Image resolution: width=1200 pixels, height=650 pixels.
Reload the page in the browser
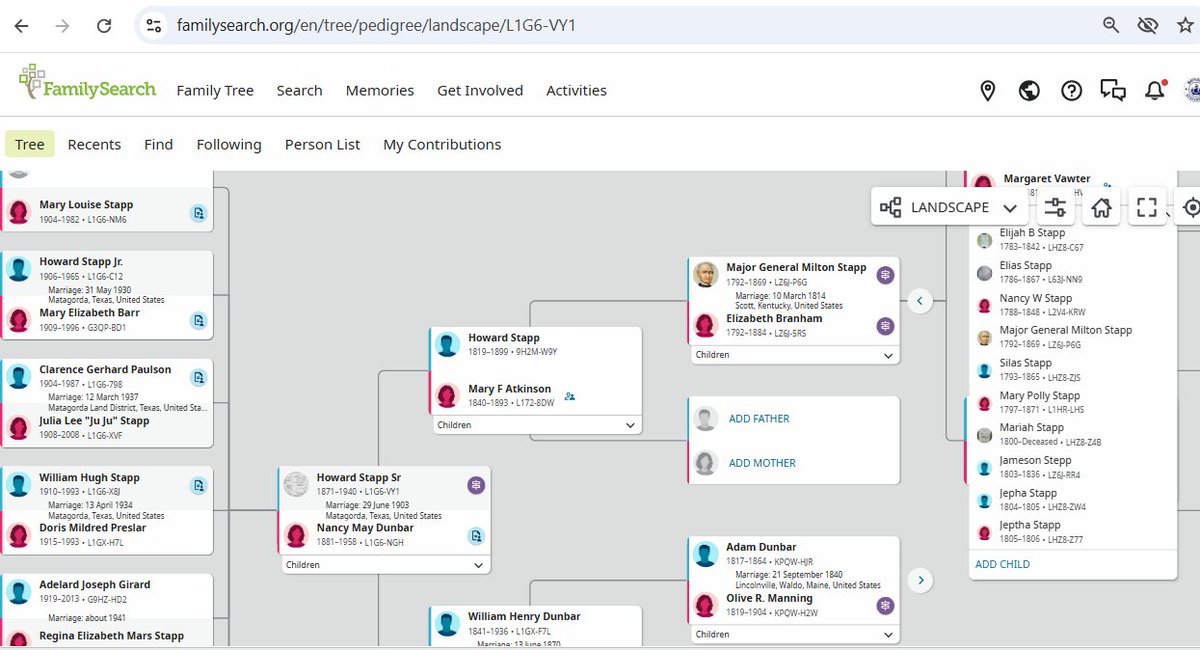point(104,26)
